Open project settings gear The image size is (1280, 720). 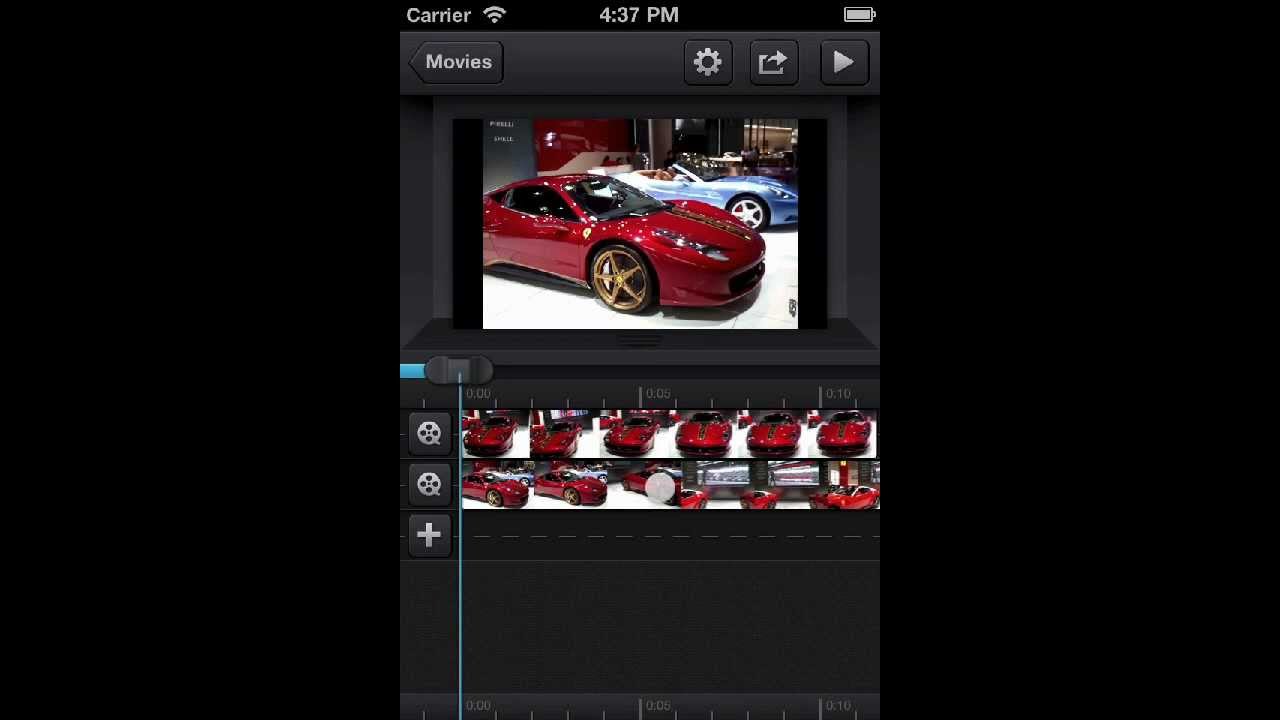708,62
